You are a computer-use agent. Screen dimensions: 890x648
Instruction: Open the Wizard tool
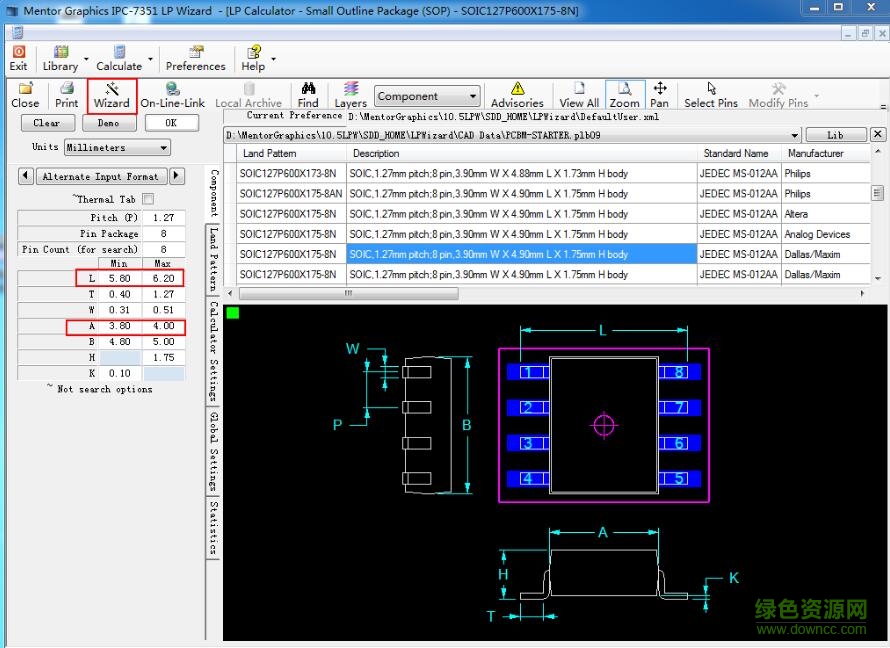click(112, 95)
